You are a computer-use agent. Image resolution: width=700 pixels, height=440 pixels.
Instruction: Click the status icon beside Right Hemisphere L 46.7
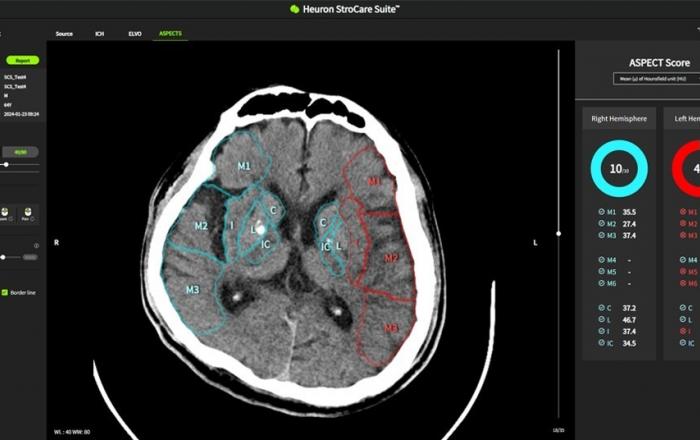[601, 320]
